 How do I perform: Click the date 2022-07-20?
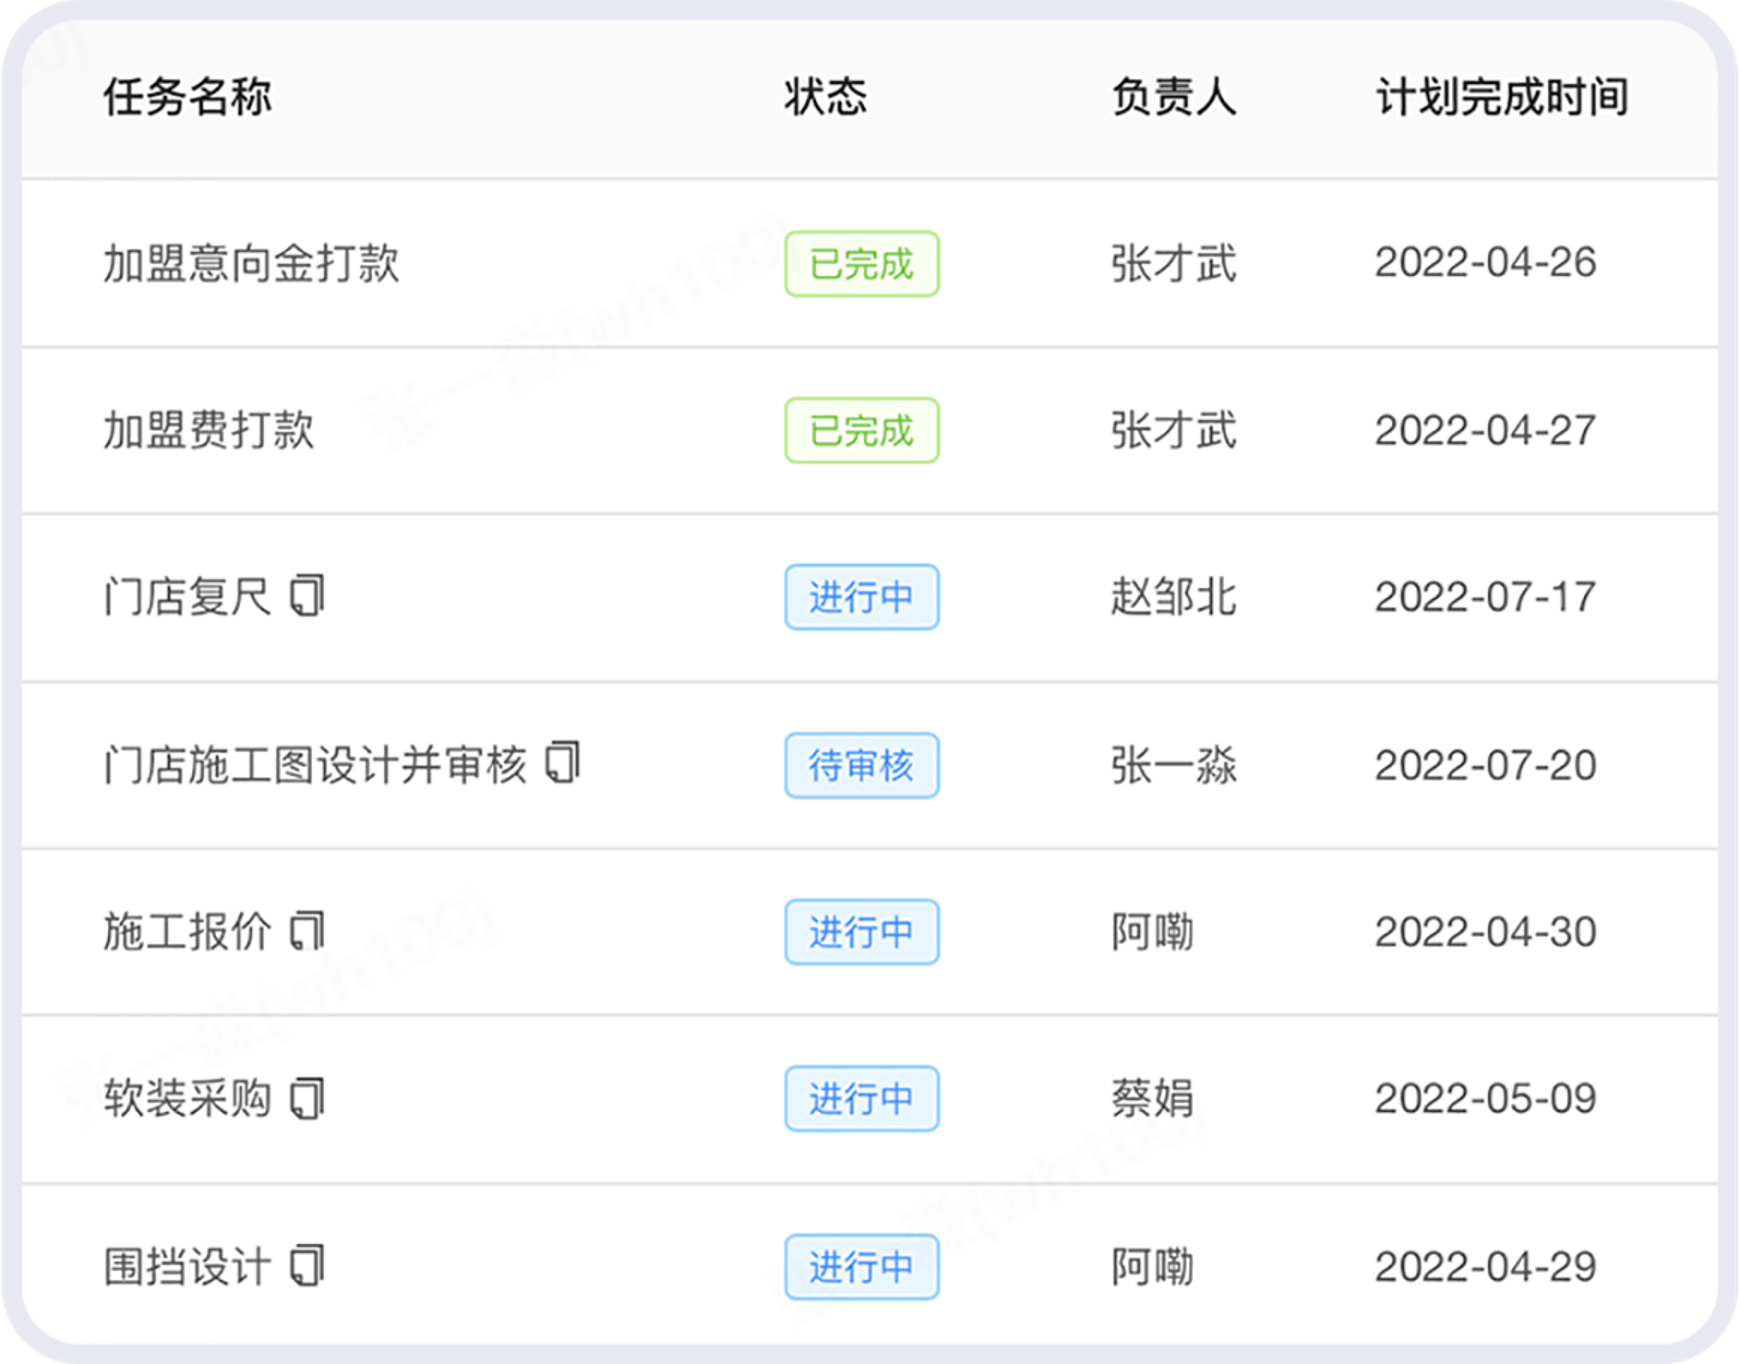click(x=1485, y=765)
